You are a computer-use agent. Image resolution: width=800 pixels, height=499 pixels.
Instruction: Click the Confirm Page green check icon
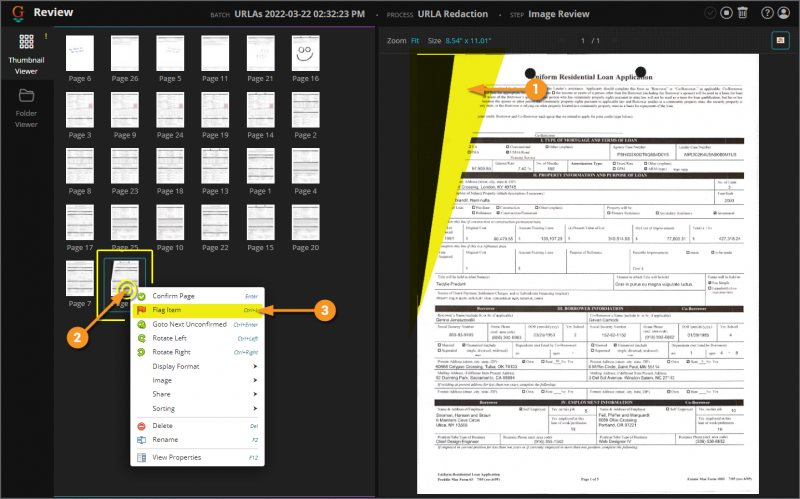[x=142, y=296]
